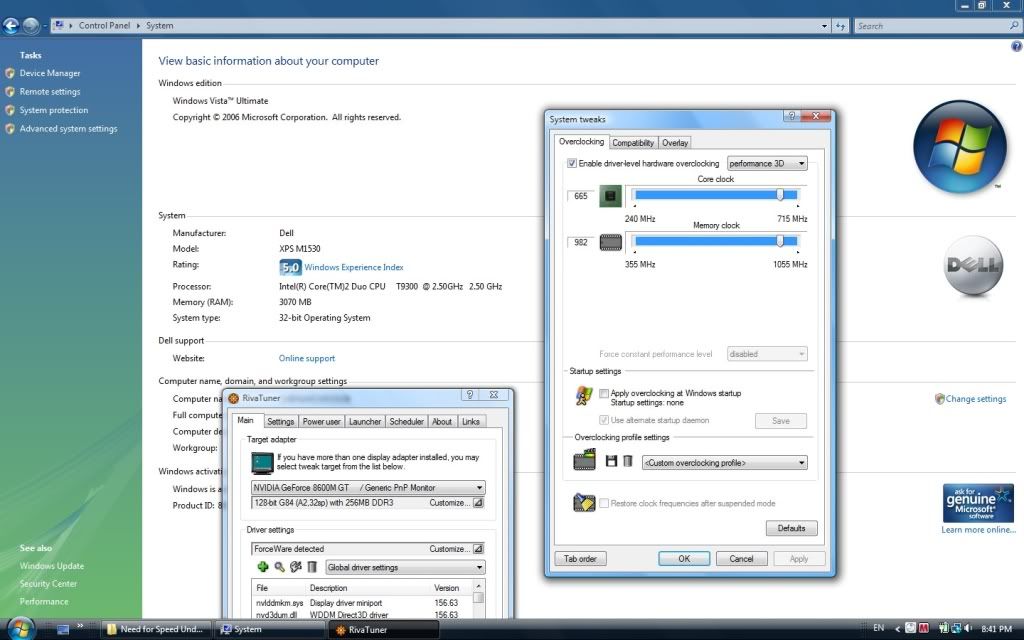Click the Defaults button

792,528
